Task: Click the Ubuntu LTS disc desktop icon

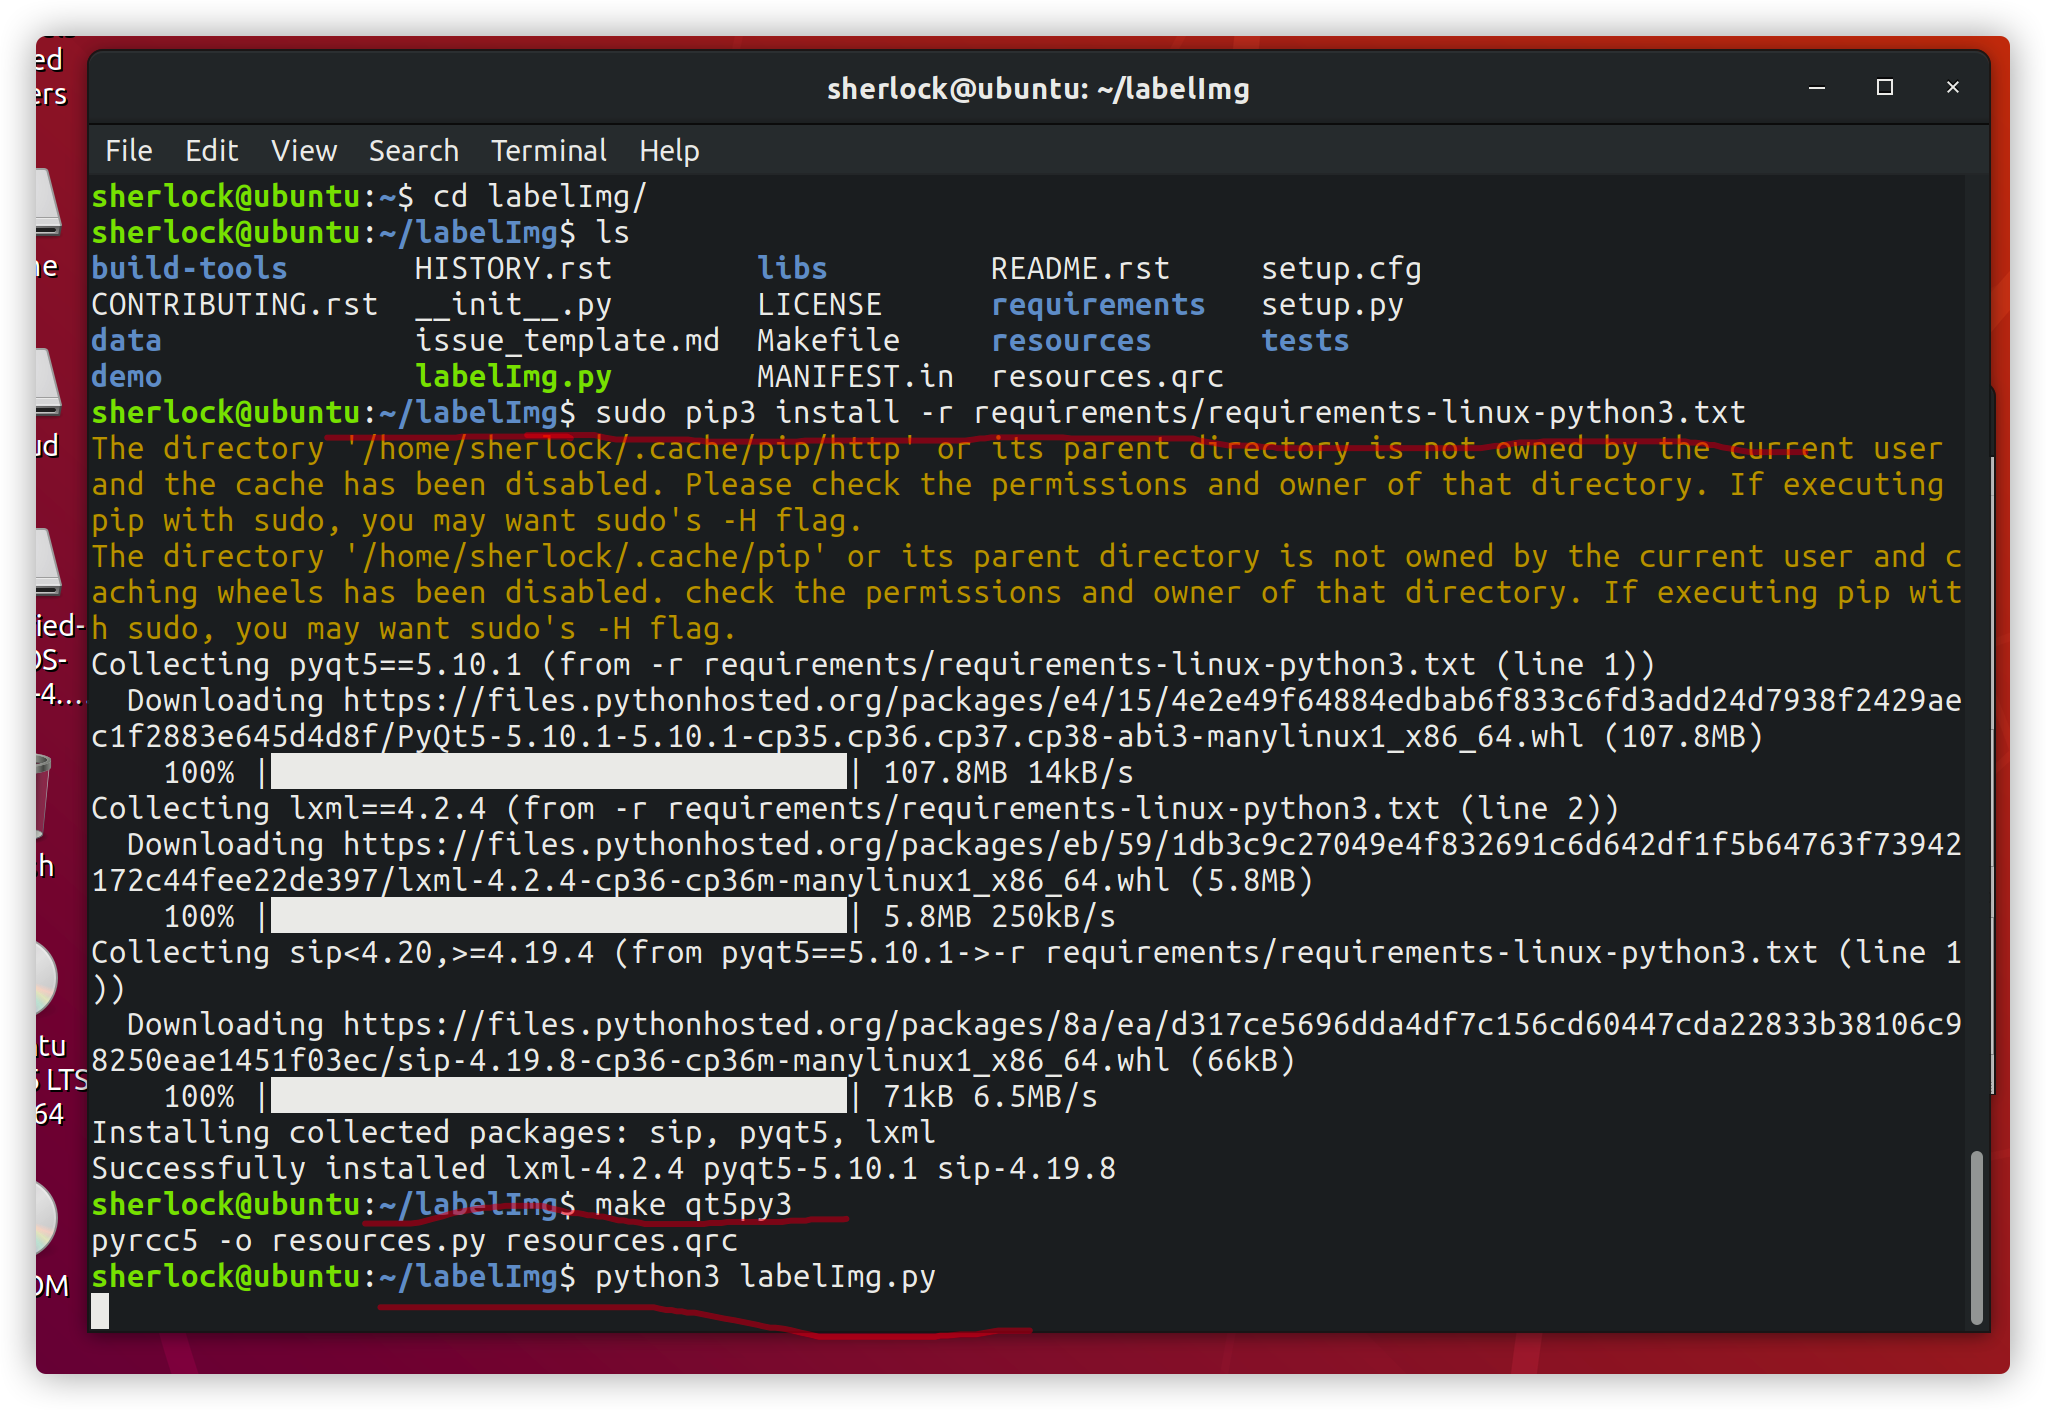Action: click(45, 978)
